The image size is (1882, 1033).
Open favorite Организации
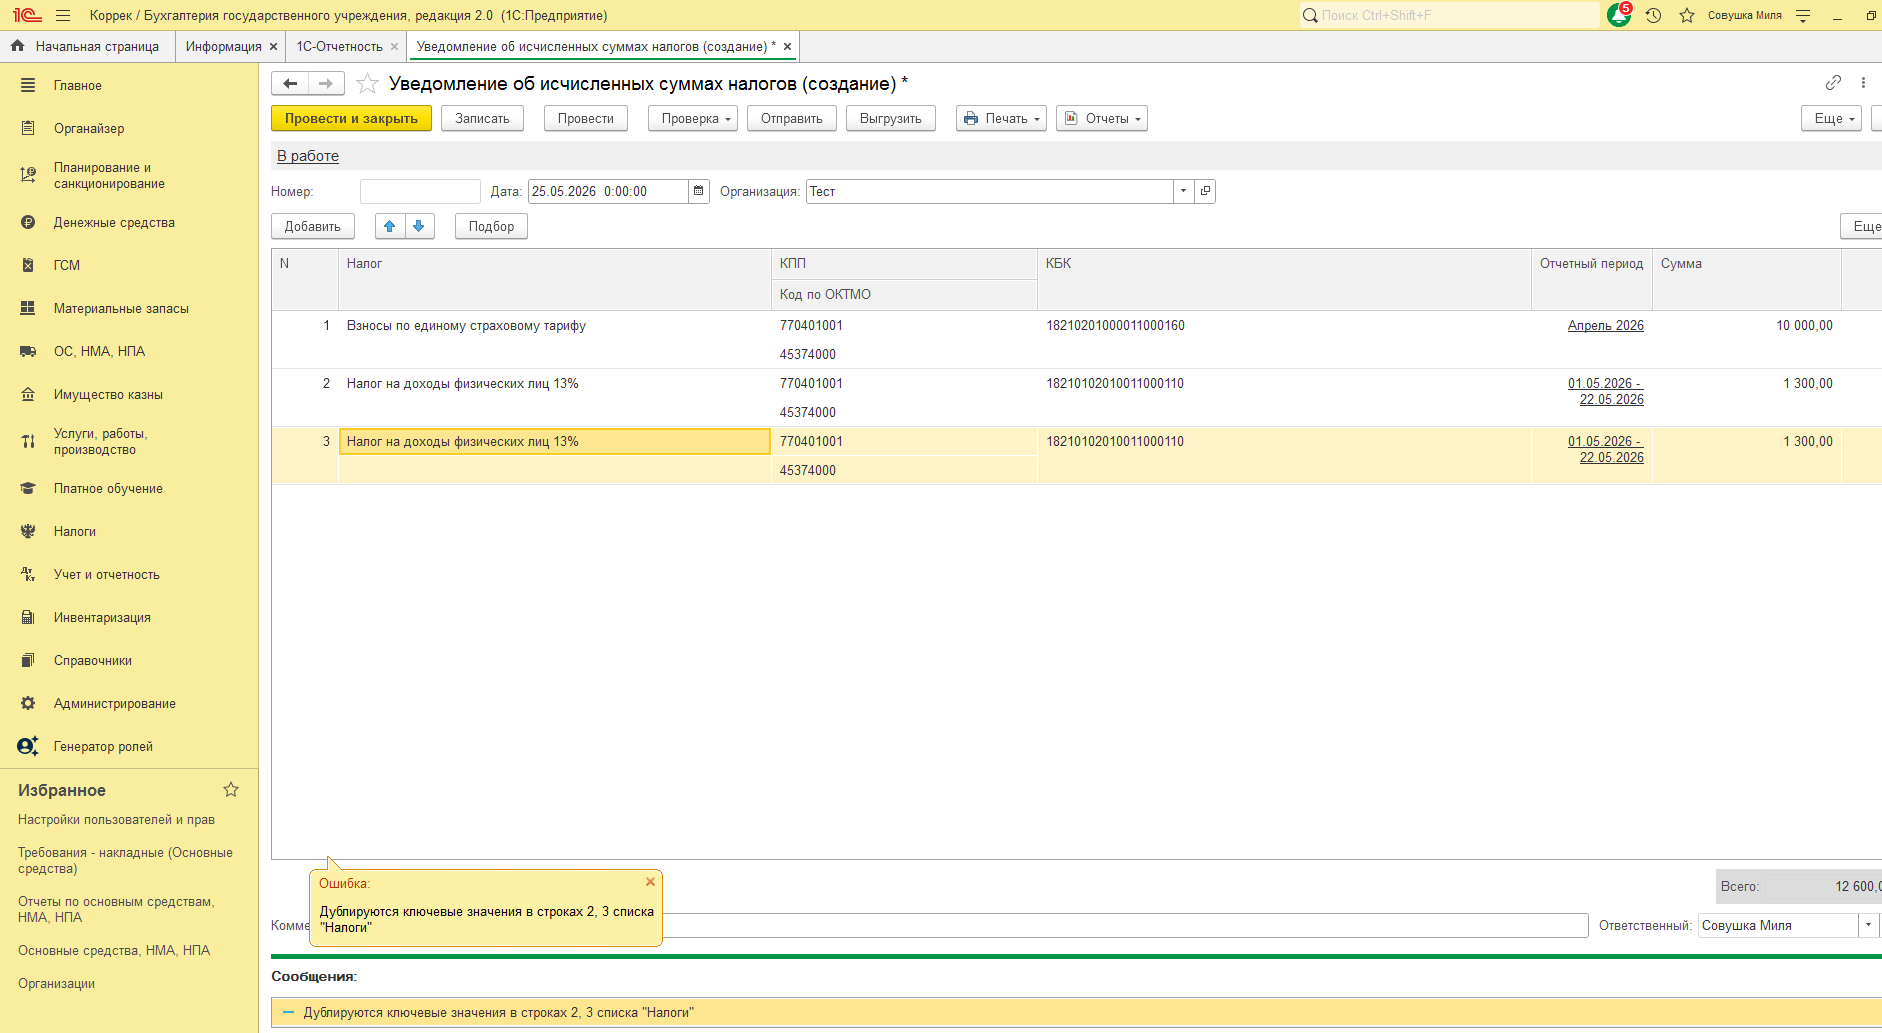[x=56, y=983]
